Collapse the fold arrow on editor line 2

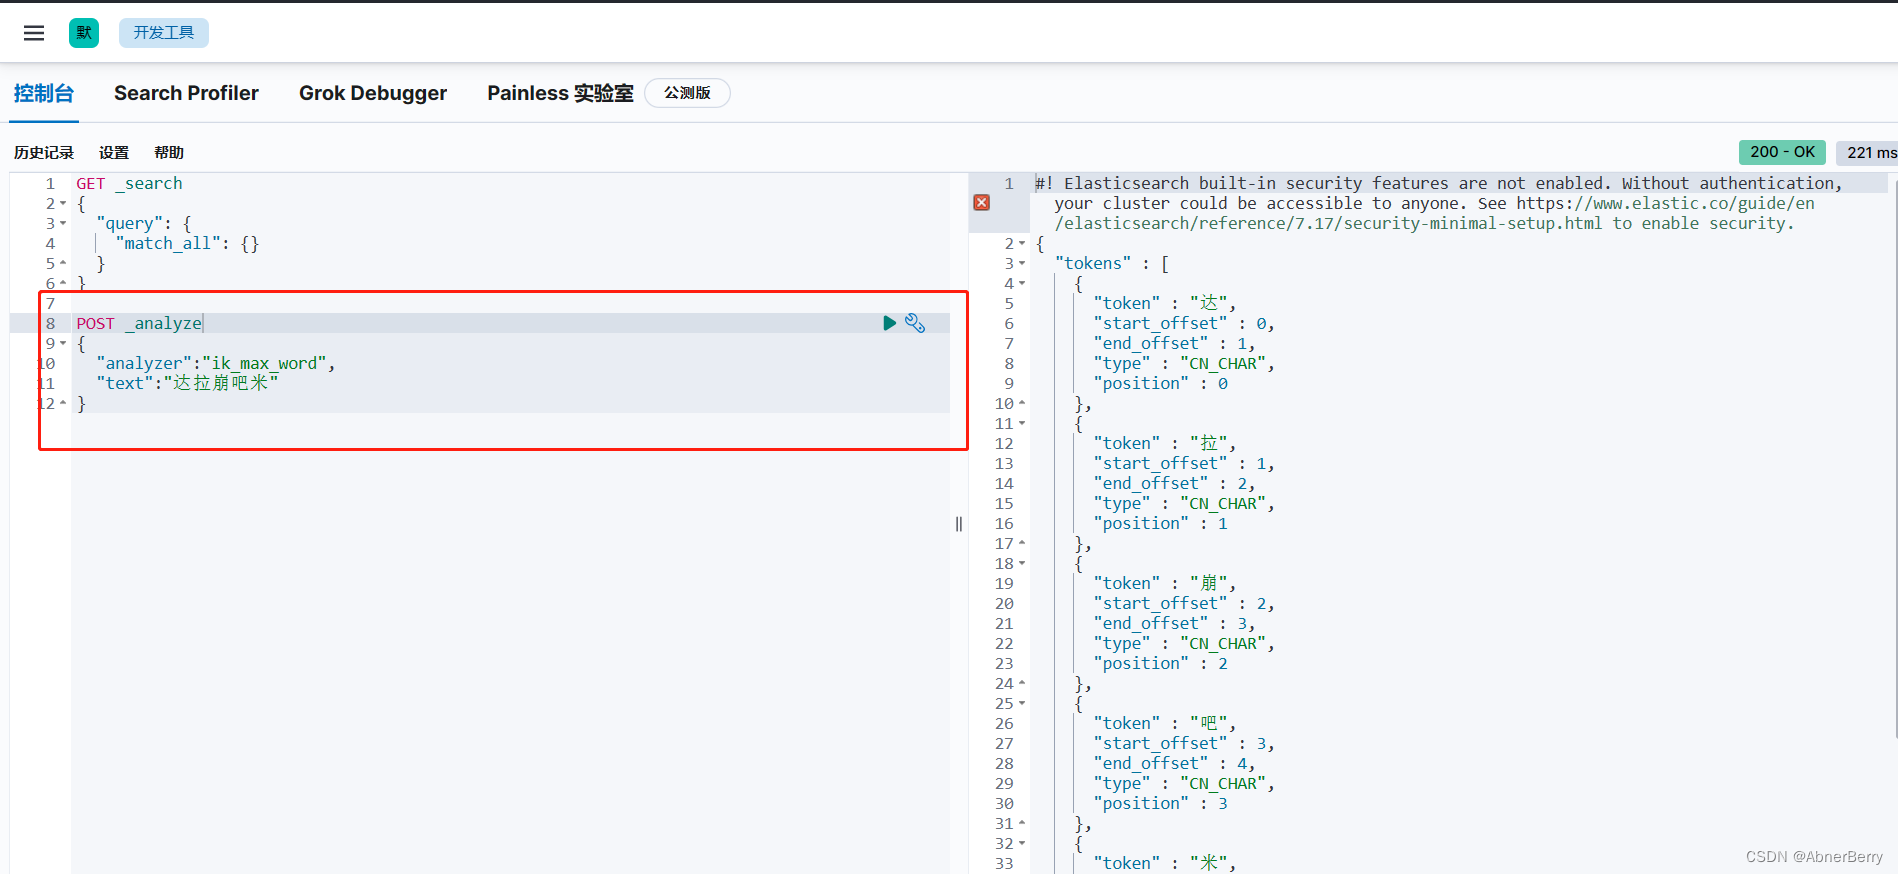(63, 203)
